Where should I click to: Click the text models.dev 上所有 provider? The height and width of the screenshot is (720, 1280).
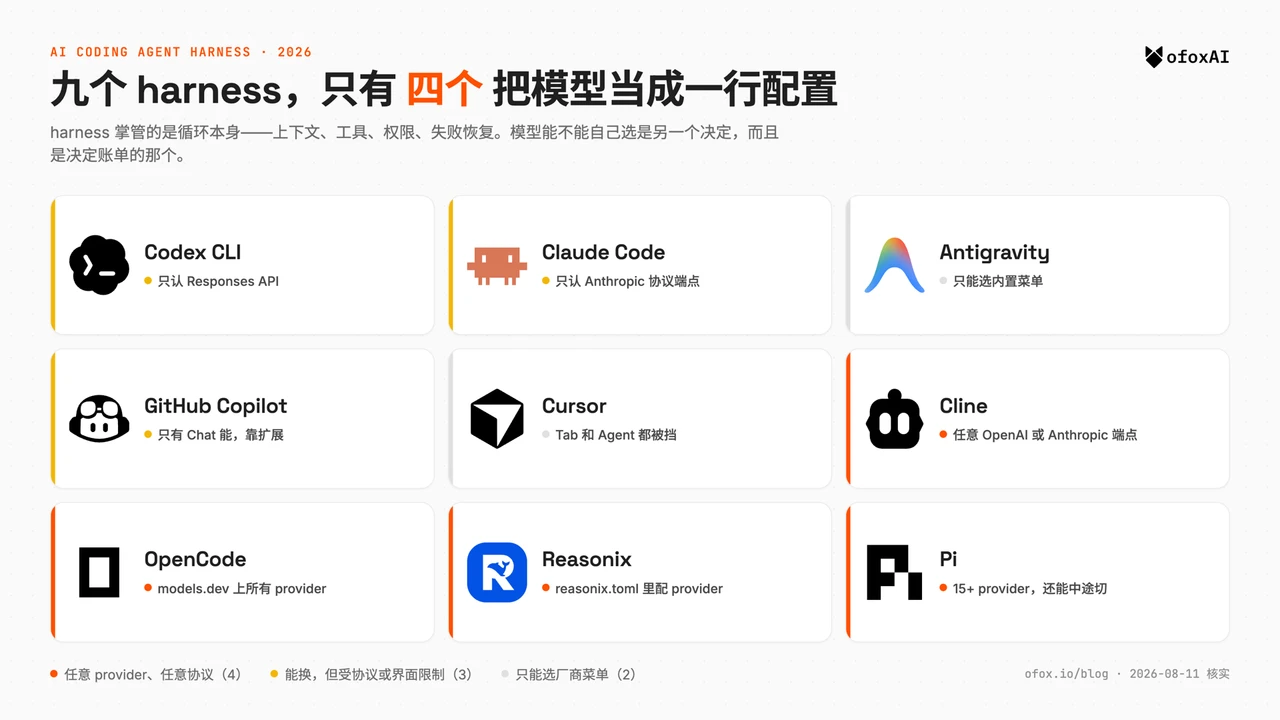(x=242, y=589)
